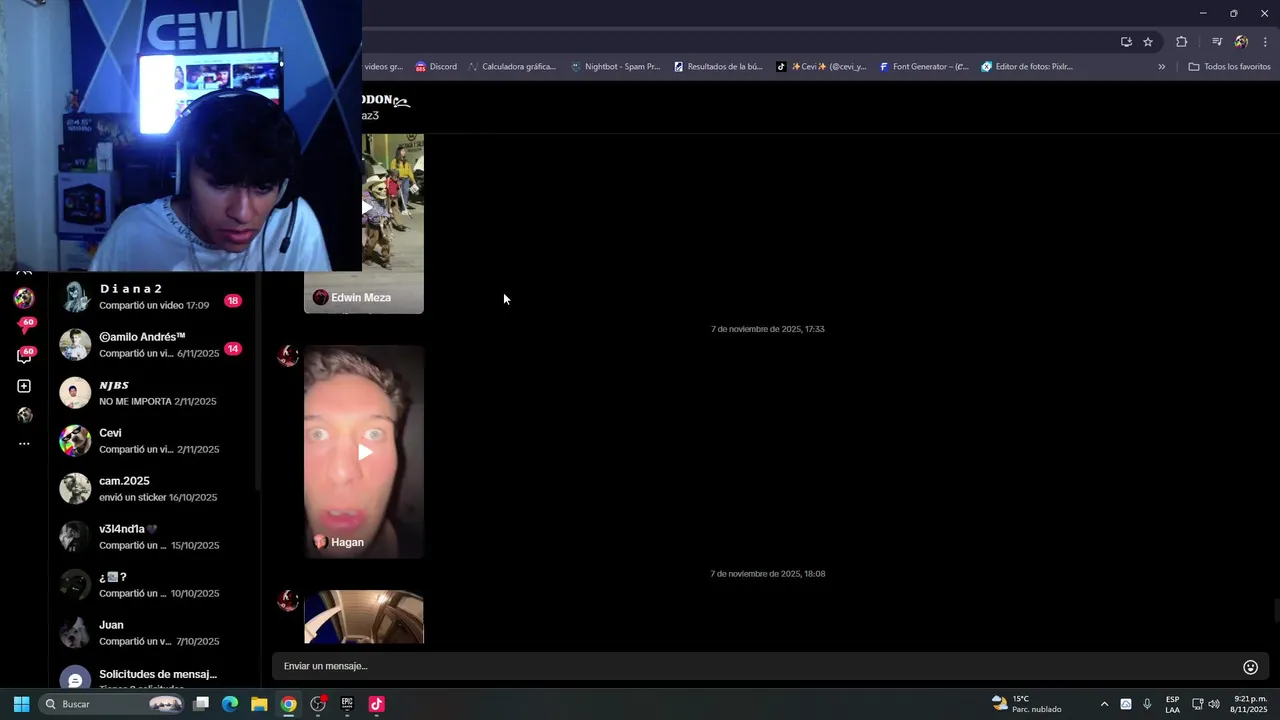Click the microphone tray icon
The image size is (1280, 720).
coord(1147,704)
